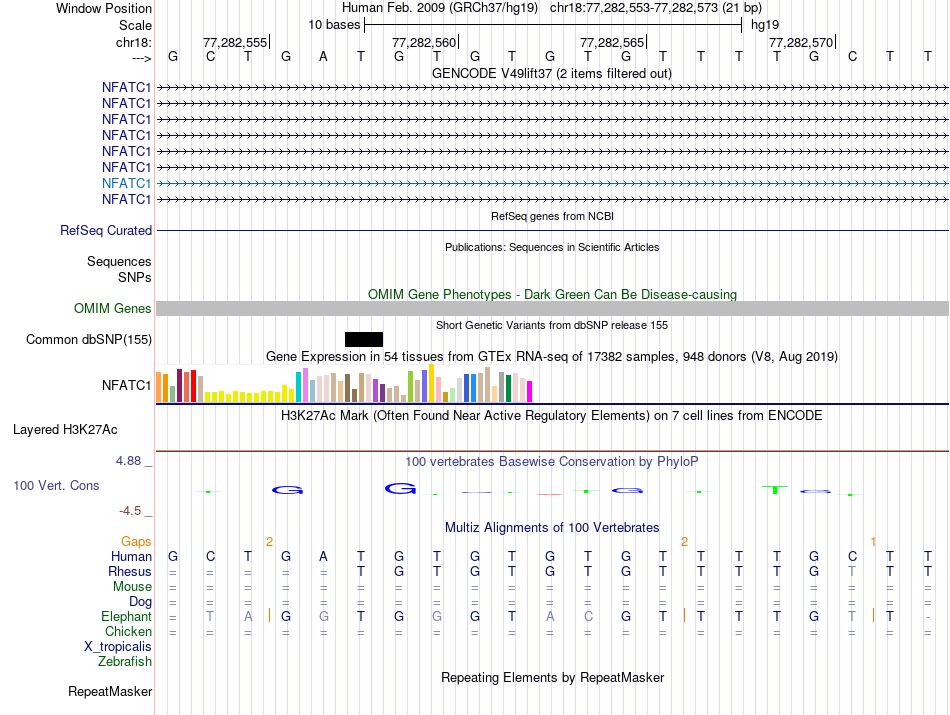Click 'Repeating Elements by RepeatMasker' title
The height and width of the screenshot is (715, 950).
click(552, 677)
